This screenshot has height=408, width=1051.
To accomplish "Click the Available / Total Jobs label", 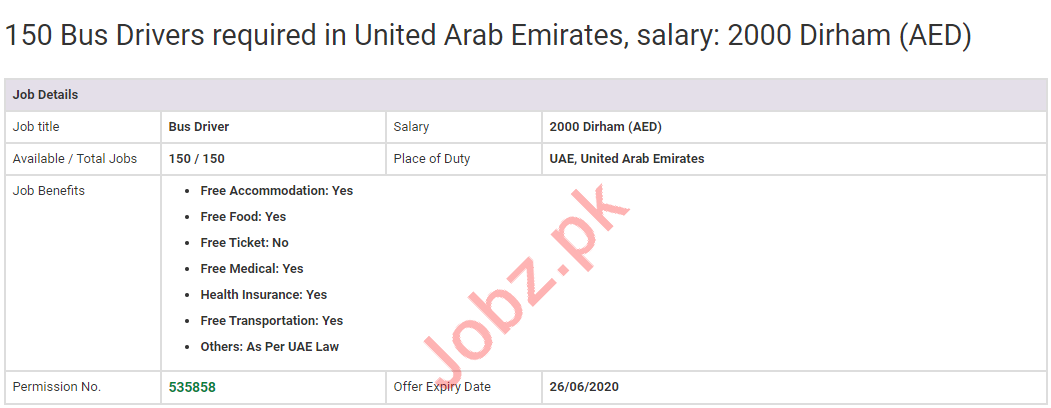I will (75, 159).
